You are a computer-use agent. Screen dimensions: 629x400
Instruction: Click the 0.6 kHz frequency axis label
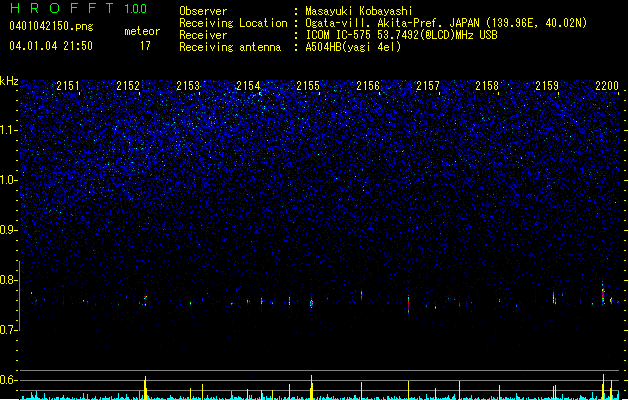pyautogui.click(x=9, y=380)
